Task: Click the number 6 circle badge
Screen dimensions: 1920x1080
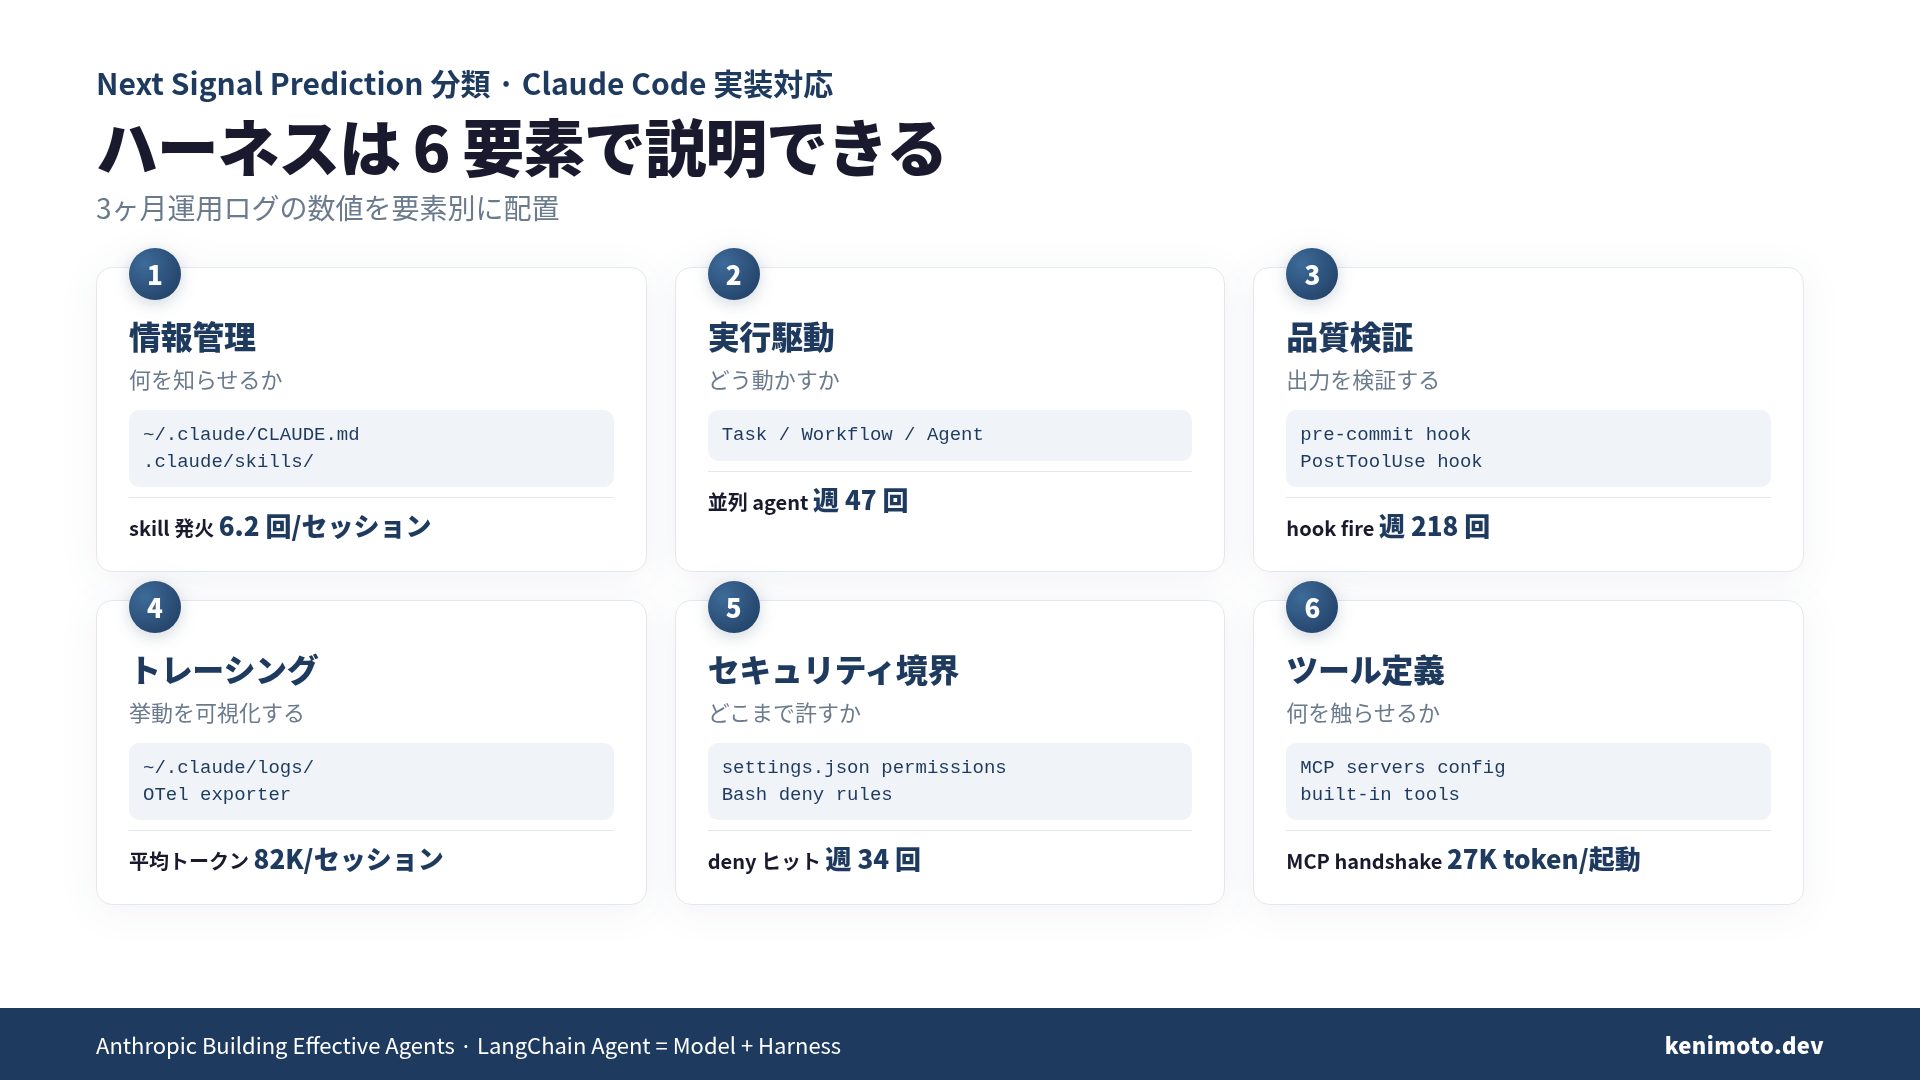Action: 1312,607
